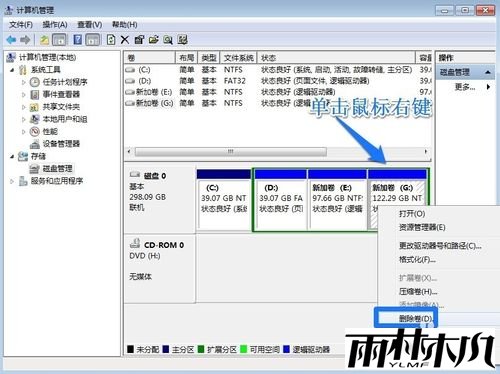Expand the 更多... submenu arrow
The image size is (500, 374).
point(488,87)
